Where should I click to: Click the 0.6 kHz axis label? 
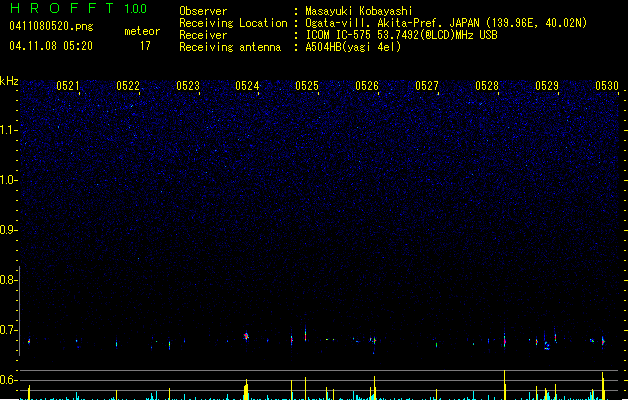pos(8,380)
